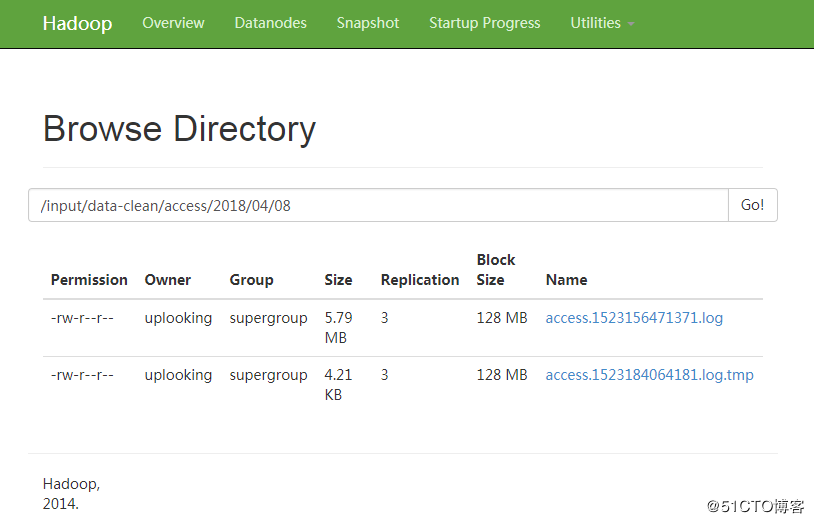Click the Permission column header
814x523 pixels.
[x=89, y=280]
